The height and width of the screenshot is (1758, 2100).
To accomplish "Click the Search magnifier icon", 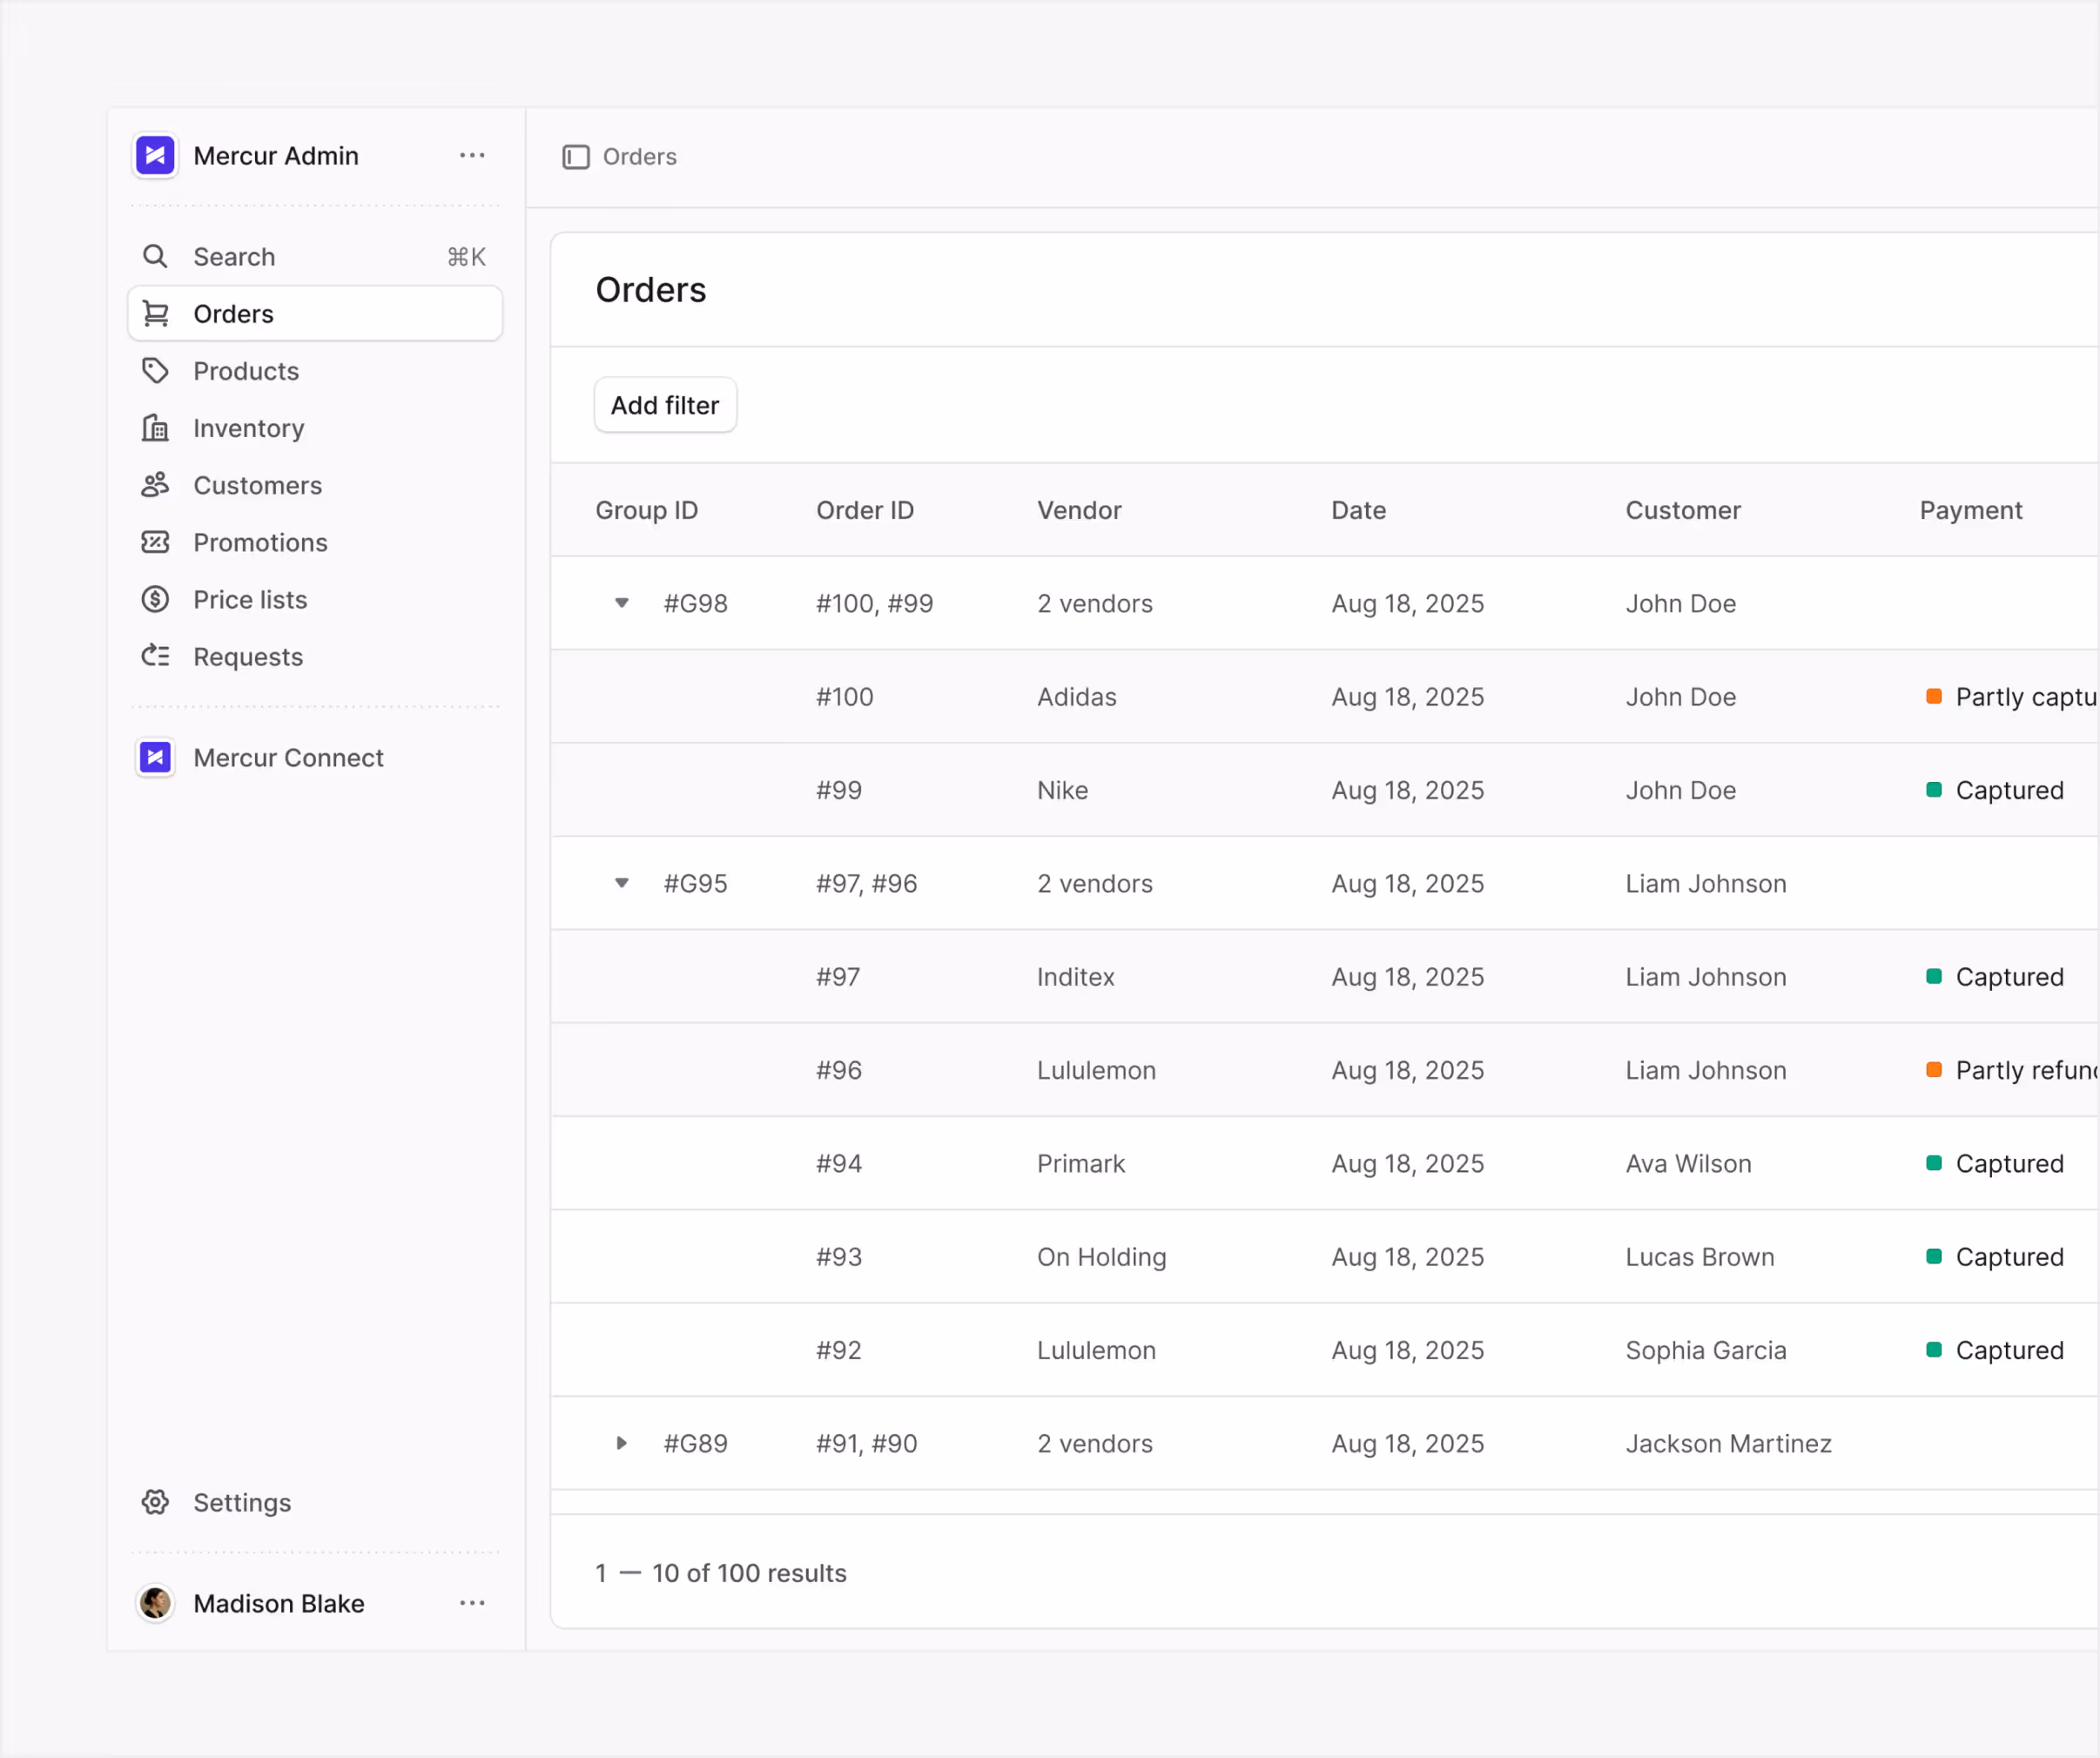I will tap(155, 257).
